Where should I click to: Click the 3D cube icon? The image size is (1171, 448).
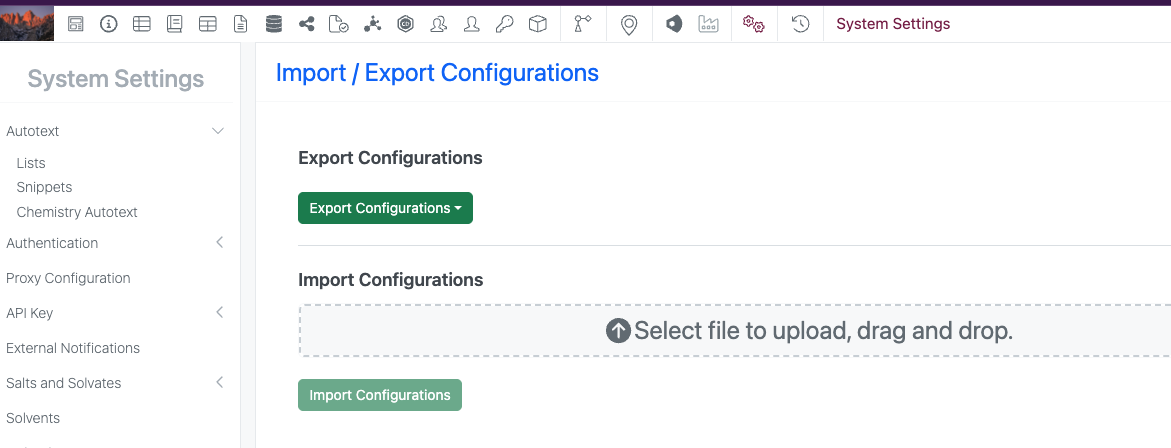(537, 24)
